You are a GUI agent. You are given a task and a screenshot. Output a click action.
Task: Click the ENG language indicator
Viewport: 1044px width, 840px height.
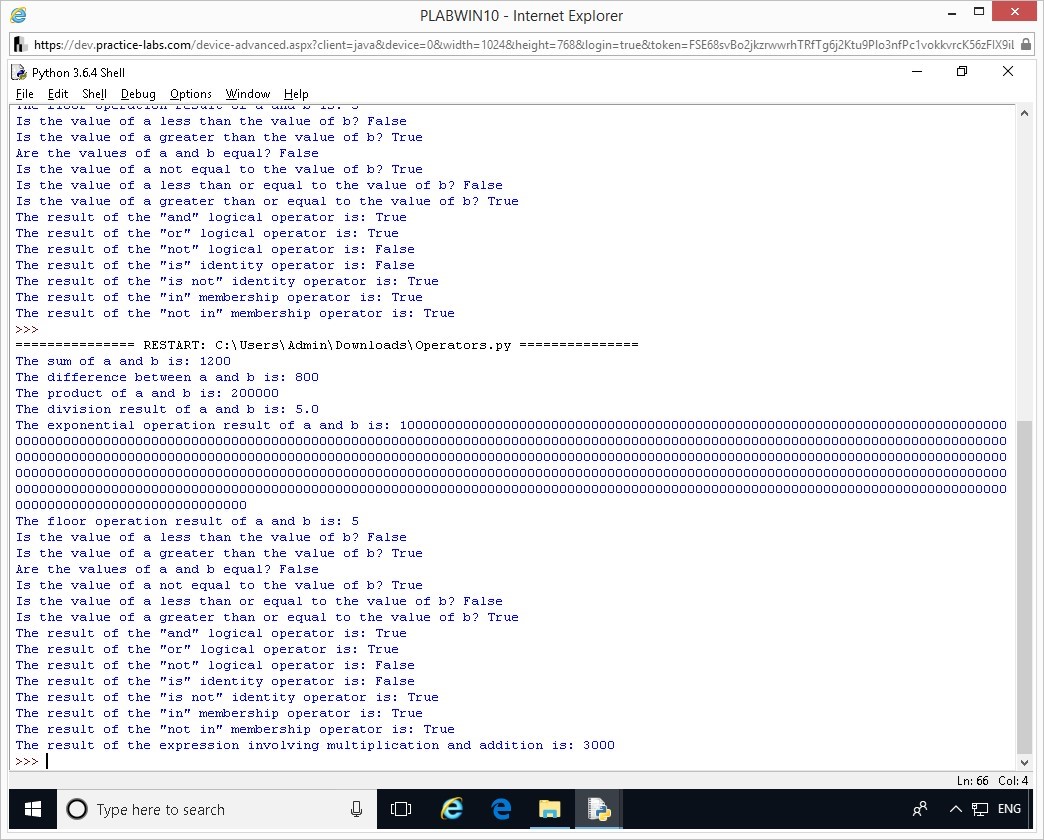1009,809
